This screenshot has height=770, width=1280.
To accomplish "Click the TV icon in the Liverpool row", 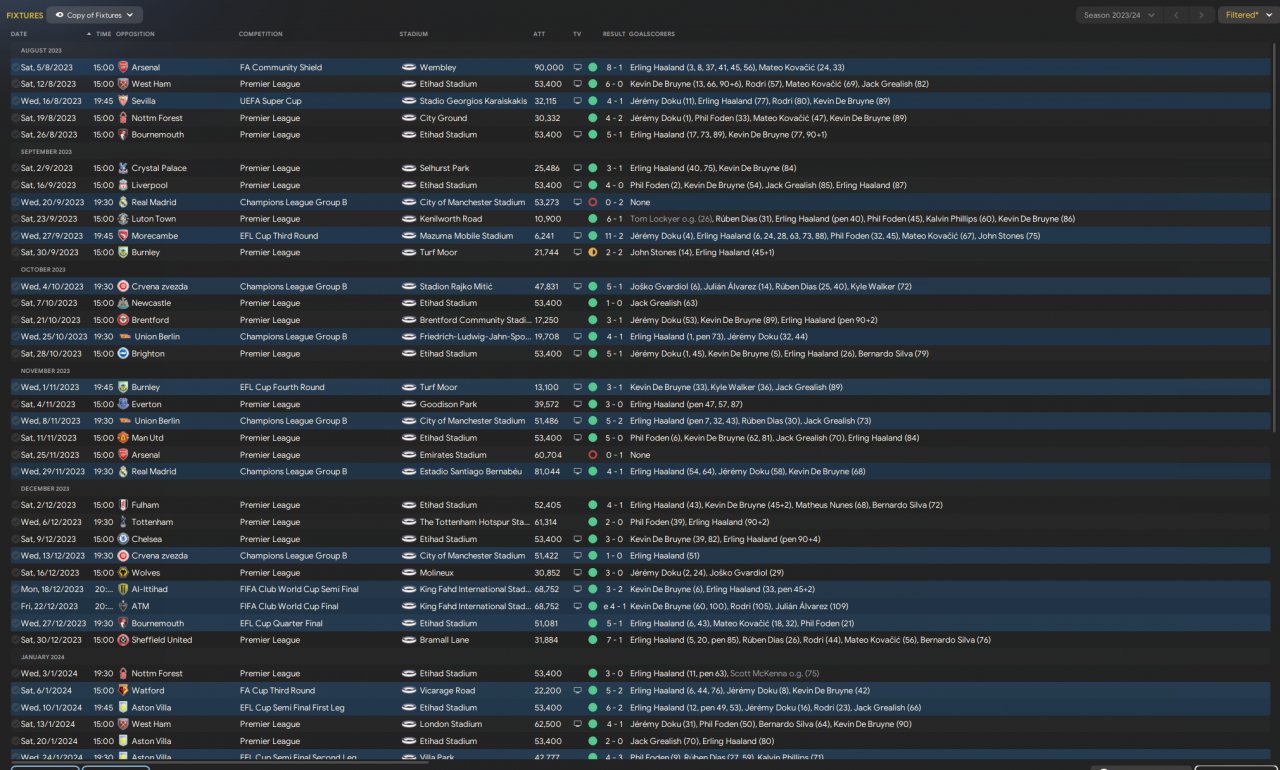I will [577, 185].
